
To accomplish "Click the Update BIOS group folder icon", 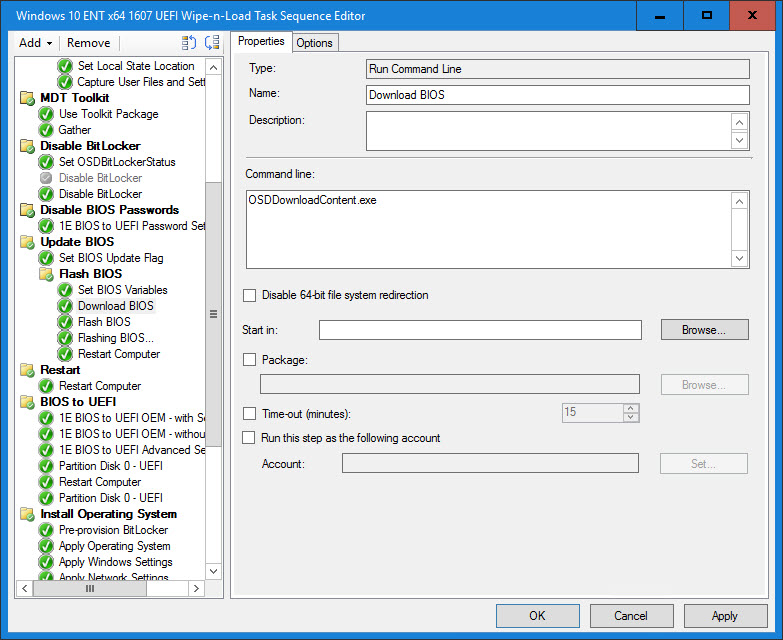I will click(27, 242).
